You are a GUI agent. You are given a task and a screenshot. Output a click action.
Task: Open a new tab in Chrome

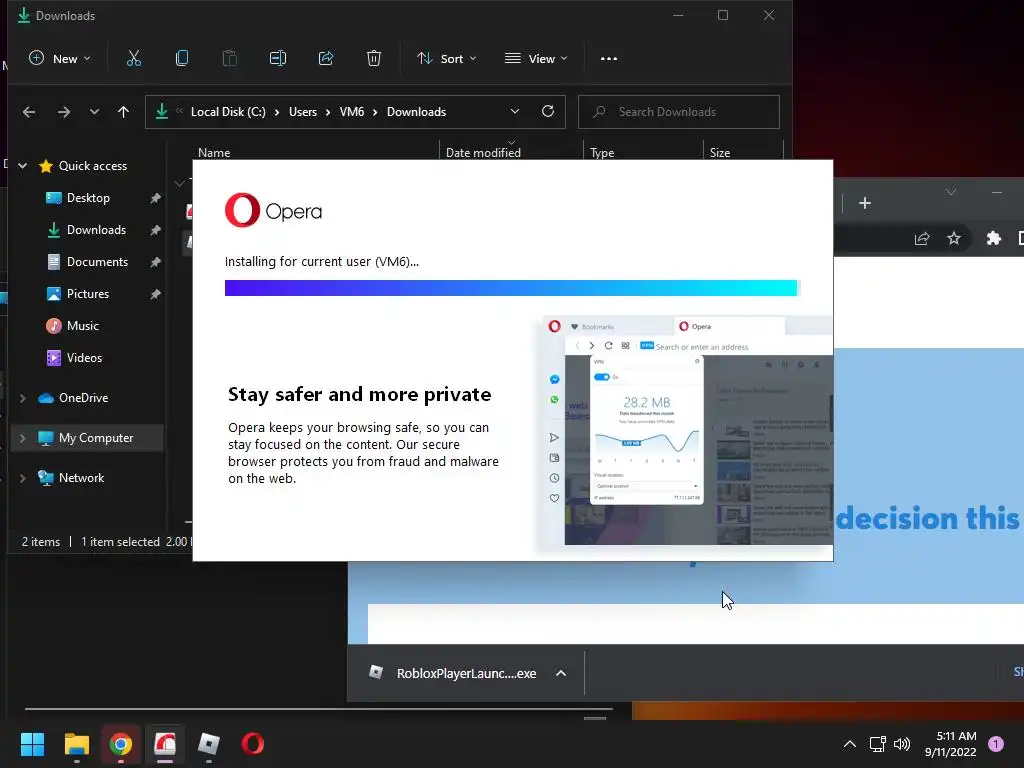[x=865, y=203]
